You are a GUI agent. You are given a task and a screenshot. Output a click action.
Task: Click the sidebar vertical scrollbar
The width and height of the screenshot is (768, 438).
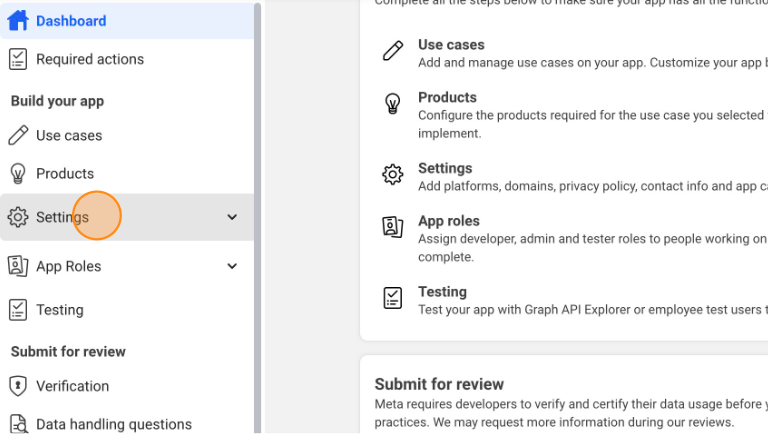pyautogui.click(x=258, y=218)
